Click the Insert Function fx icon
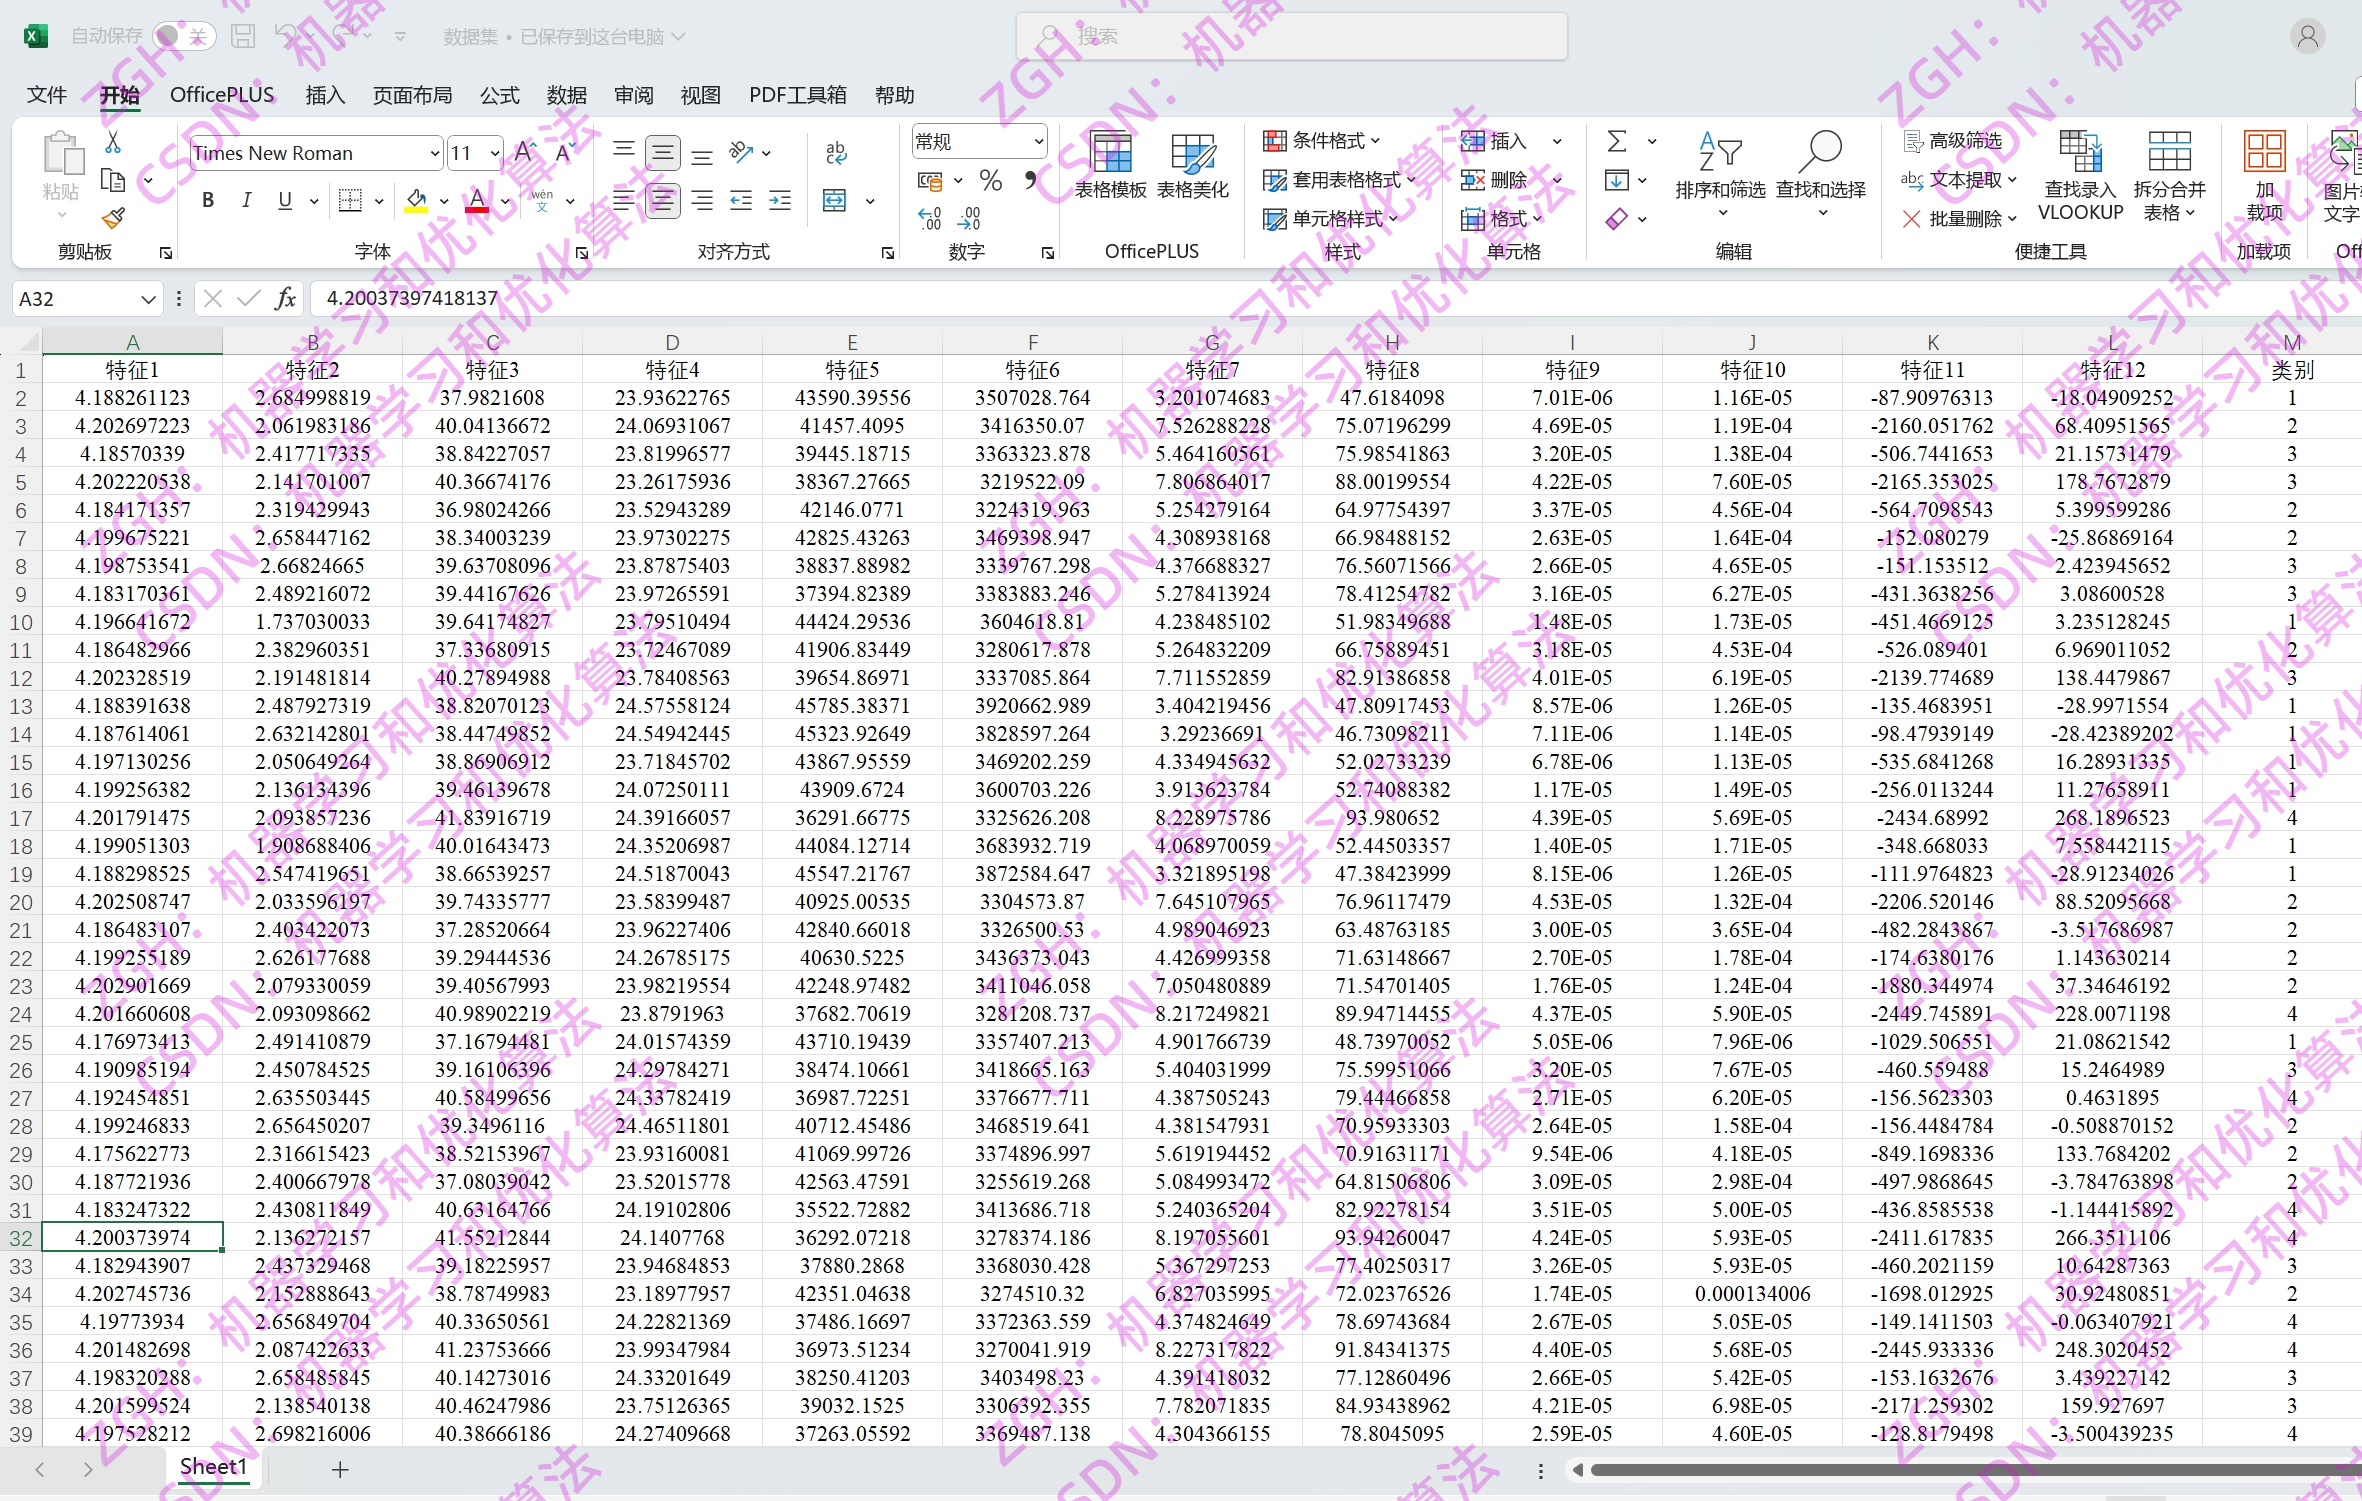 coord(285,298)
